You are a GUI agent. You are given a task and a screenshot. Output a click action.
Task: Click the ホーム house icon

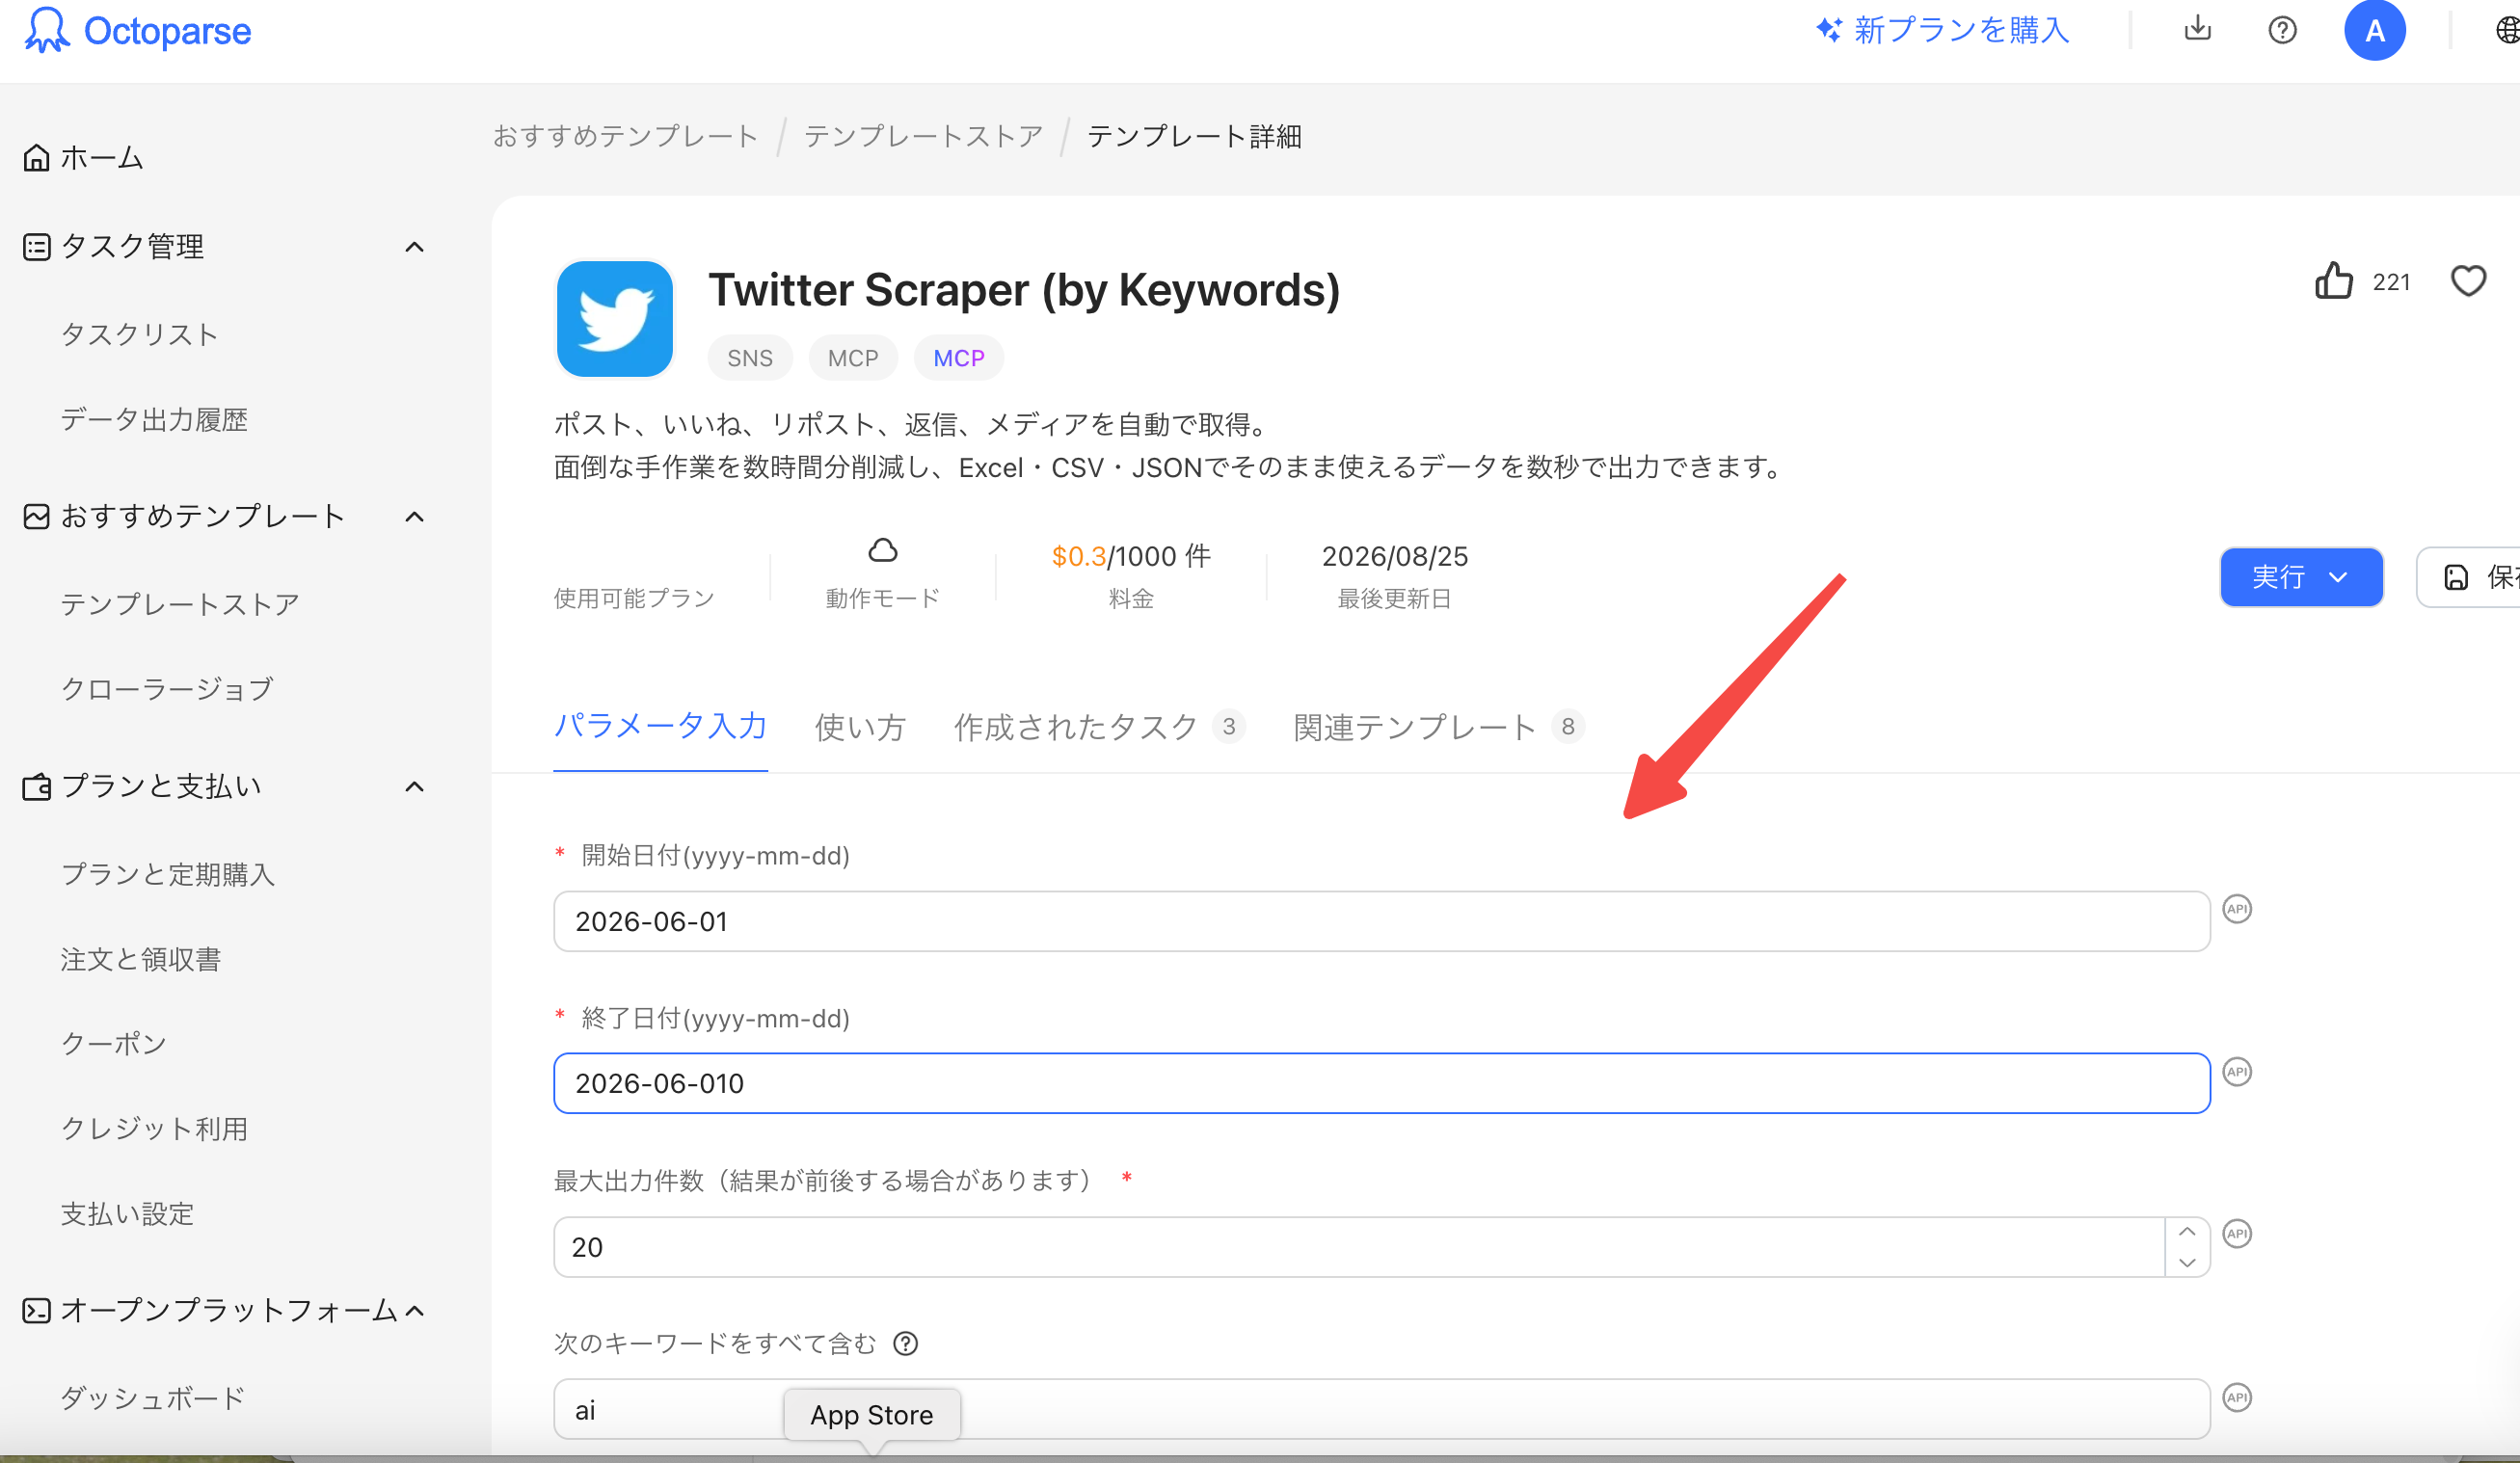[36, 158]
